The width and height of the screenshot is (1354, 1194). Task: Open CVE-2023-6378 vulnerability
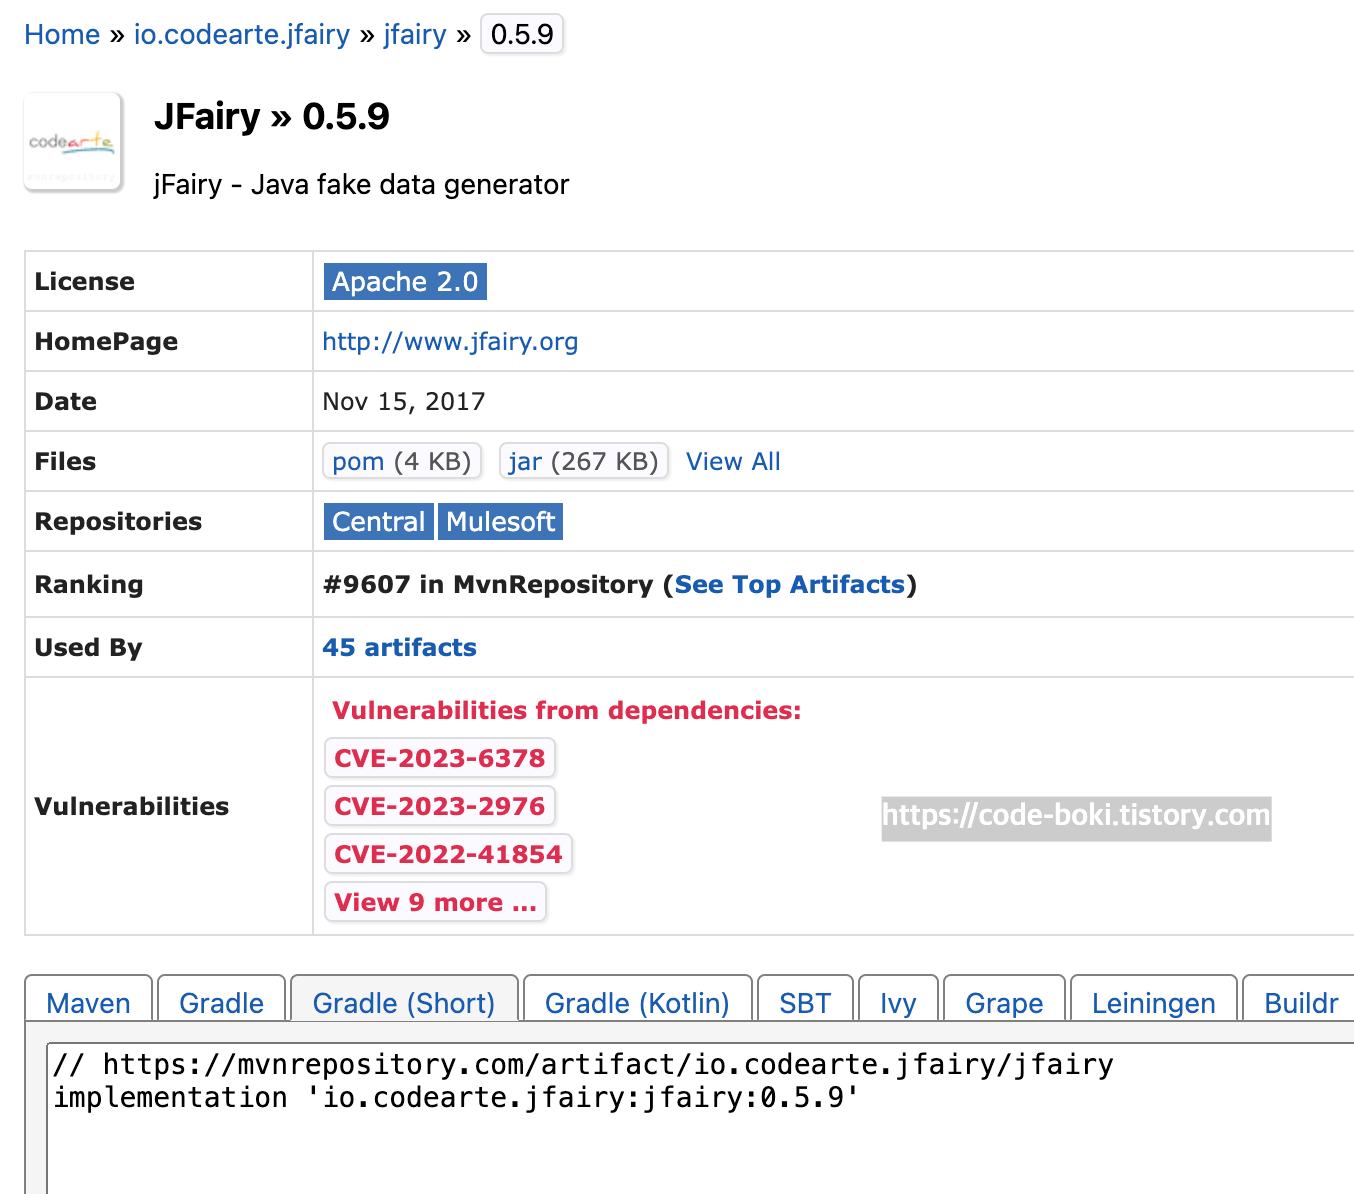(x=440, y=758)
